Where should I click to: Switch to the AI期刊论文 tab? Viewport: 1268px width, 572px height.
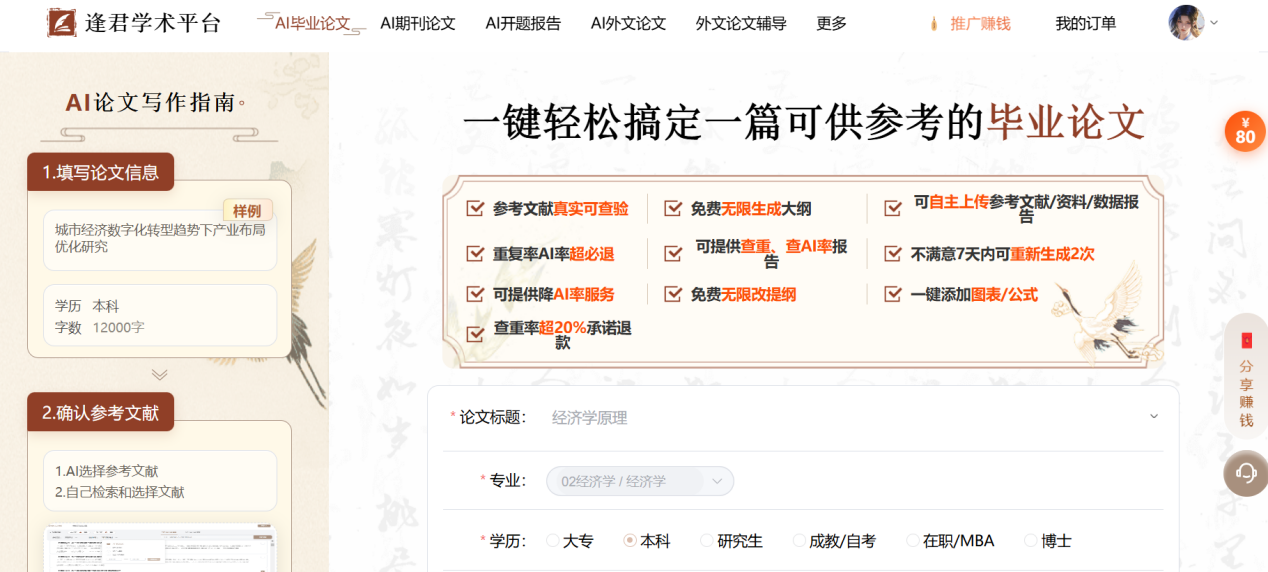click(x=418, y=23)
